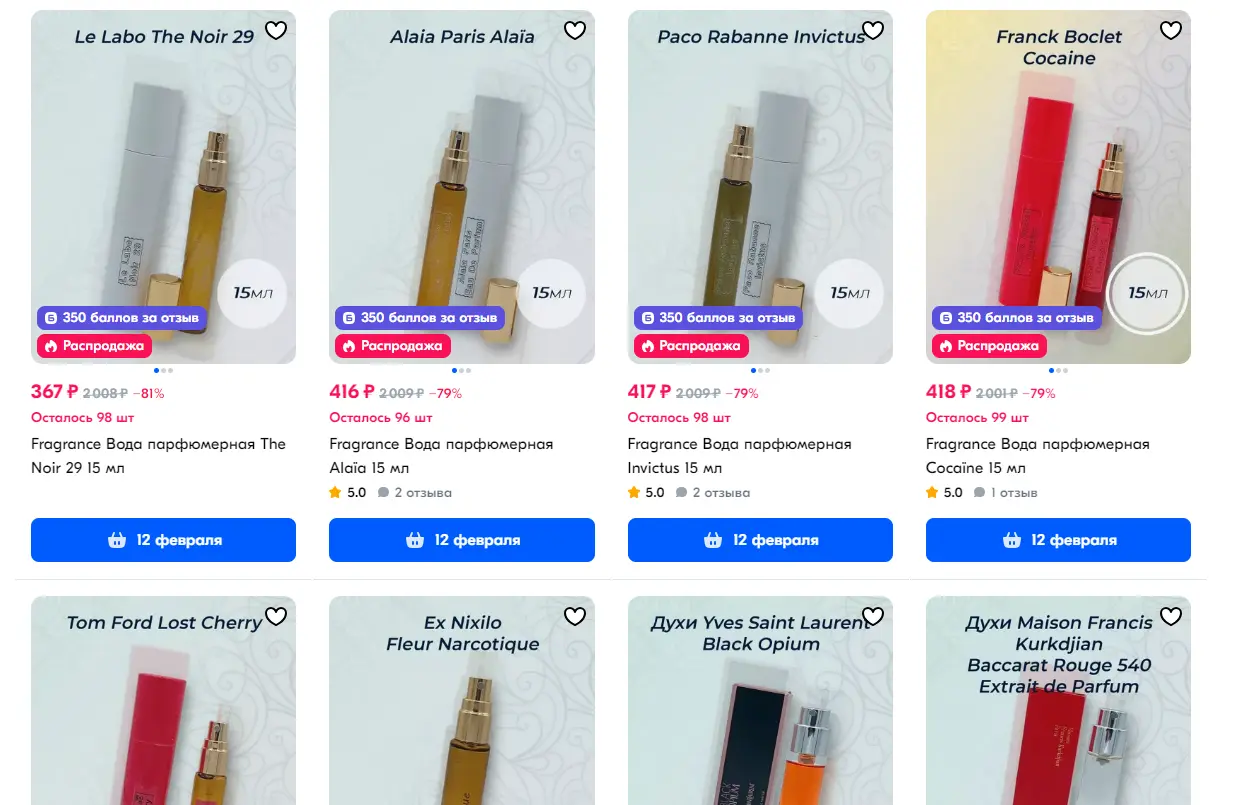Viewport: 1236px width, 805px height.
Task: Click heart icon on Baccarat Rouge 540 card
Action: pos(1171,616)
